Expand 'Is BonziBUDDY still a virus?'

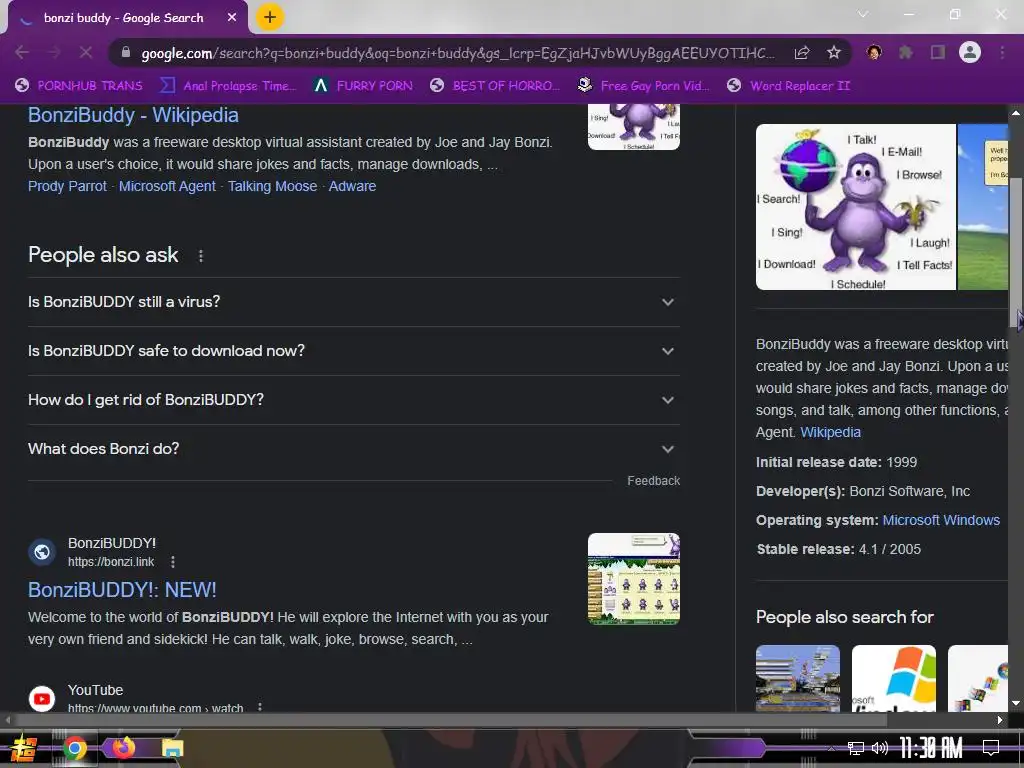click(x=354, y=302)
